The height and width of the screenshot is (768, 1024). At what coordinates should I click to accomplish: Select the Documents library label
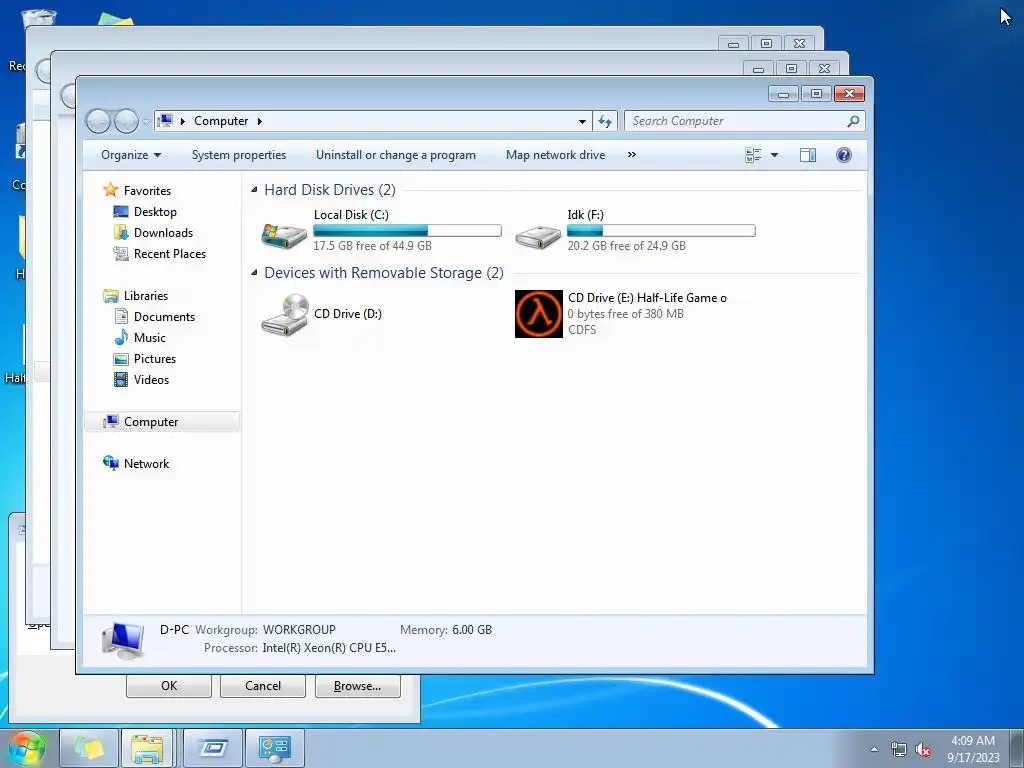pyautogui.click(x=165, y=317)
